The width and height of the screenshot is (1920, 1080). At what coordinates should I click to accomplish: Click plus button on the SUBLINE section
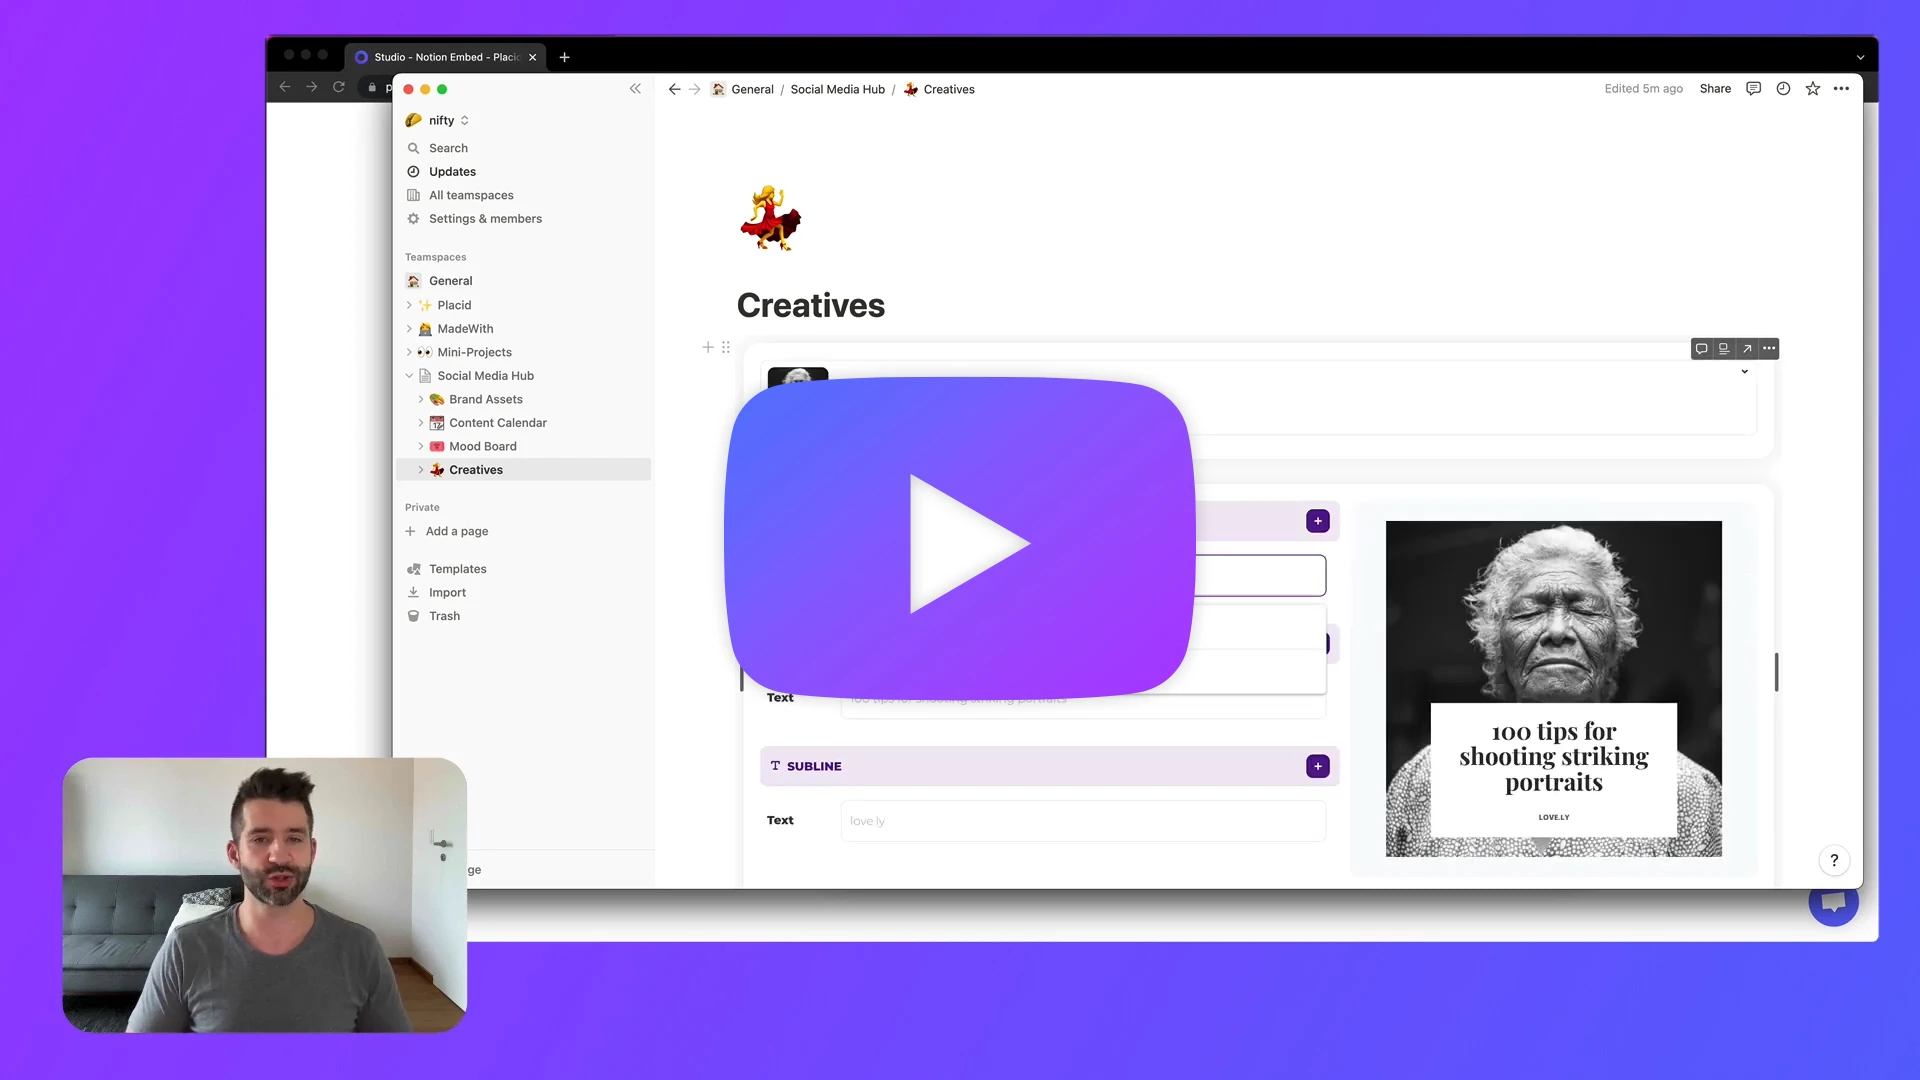pos(1318,766)
